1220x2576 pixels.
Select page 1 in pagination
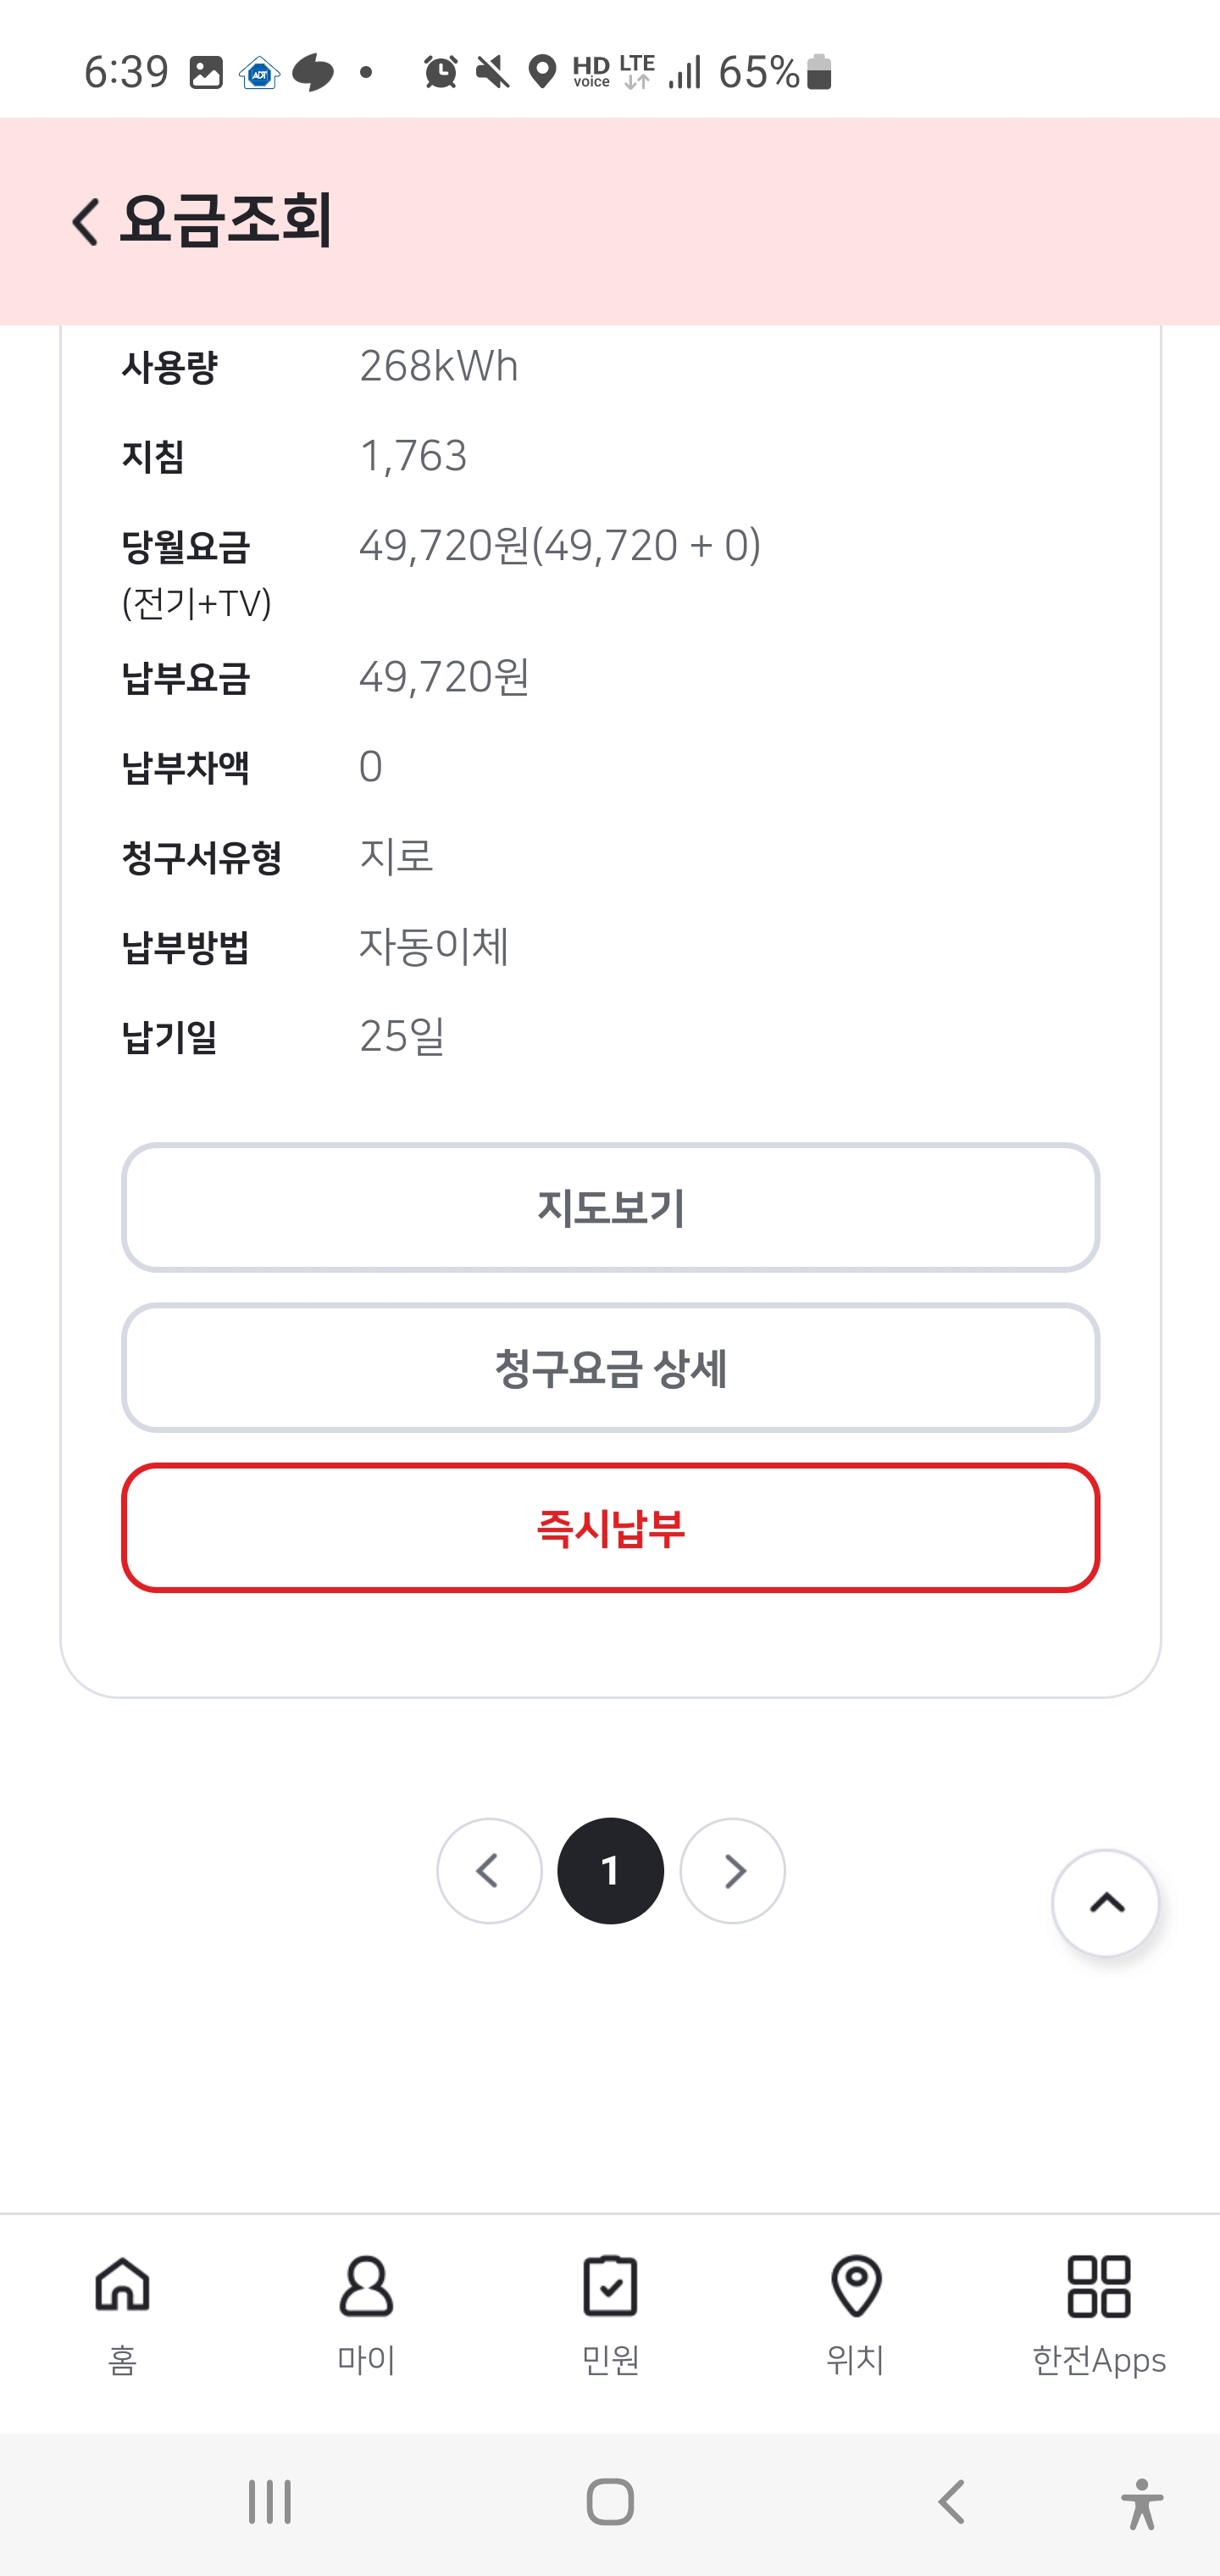pos(610,1871)
